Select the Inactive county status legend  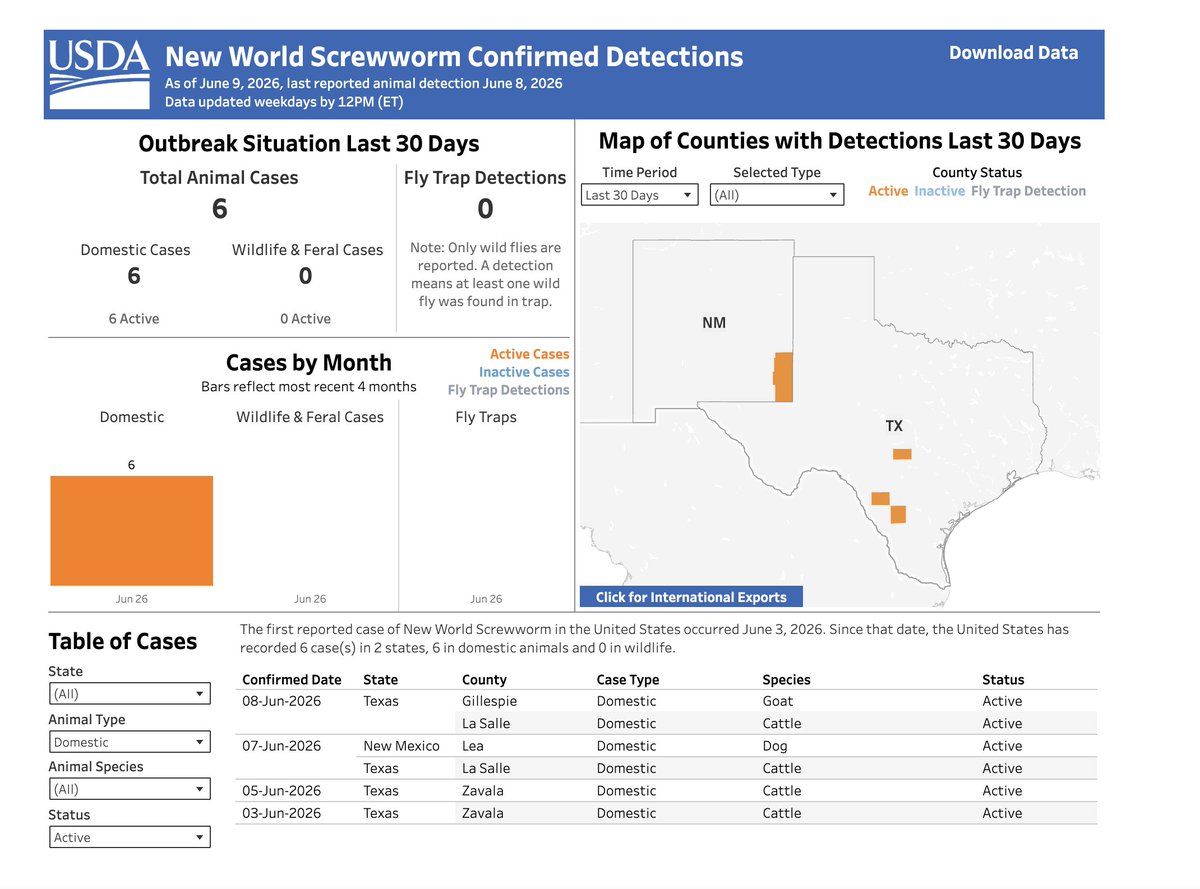pos(940,191)
